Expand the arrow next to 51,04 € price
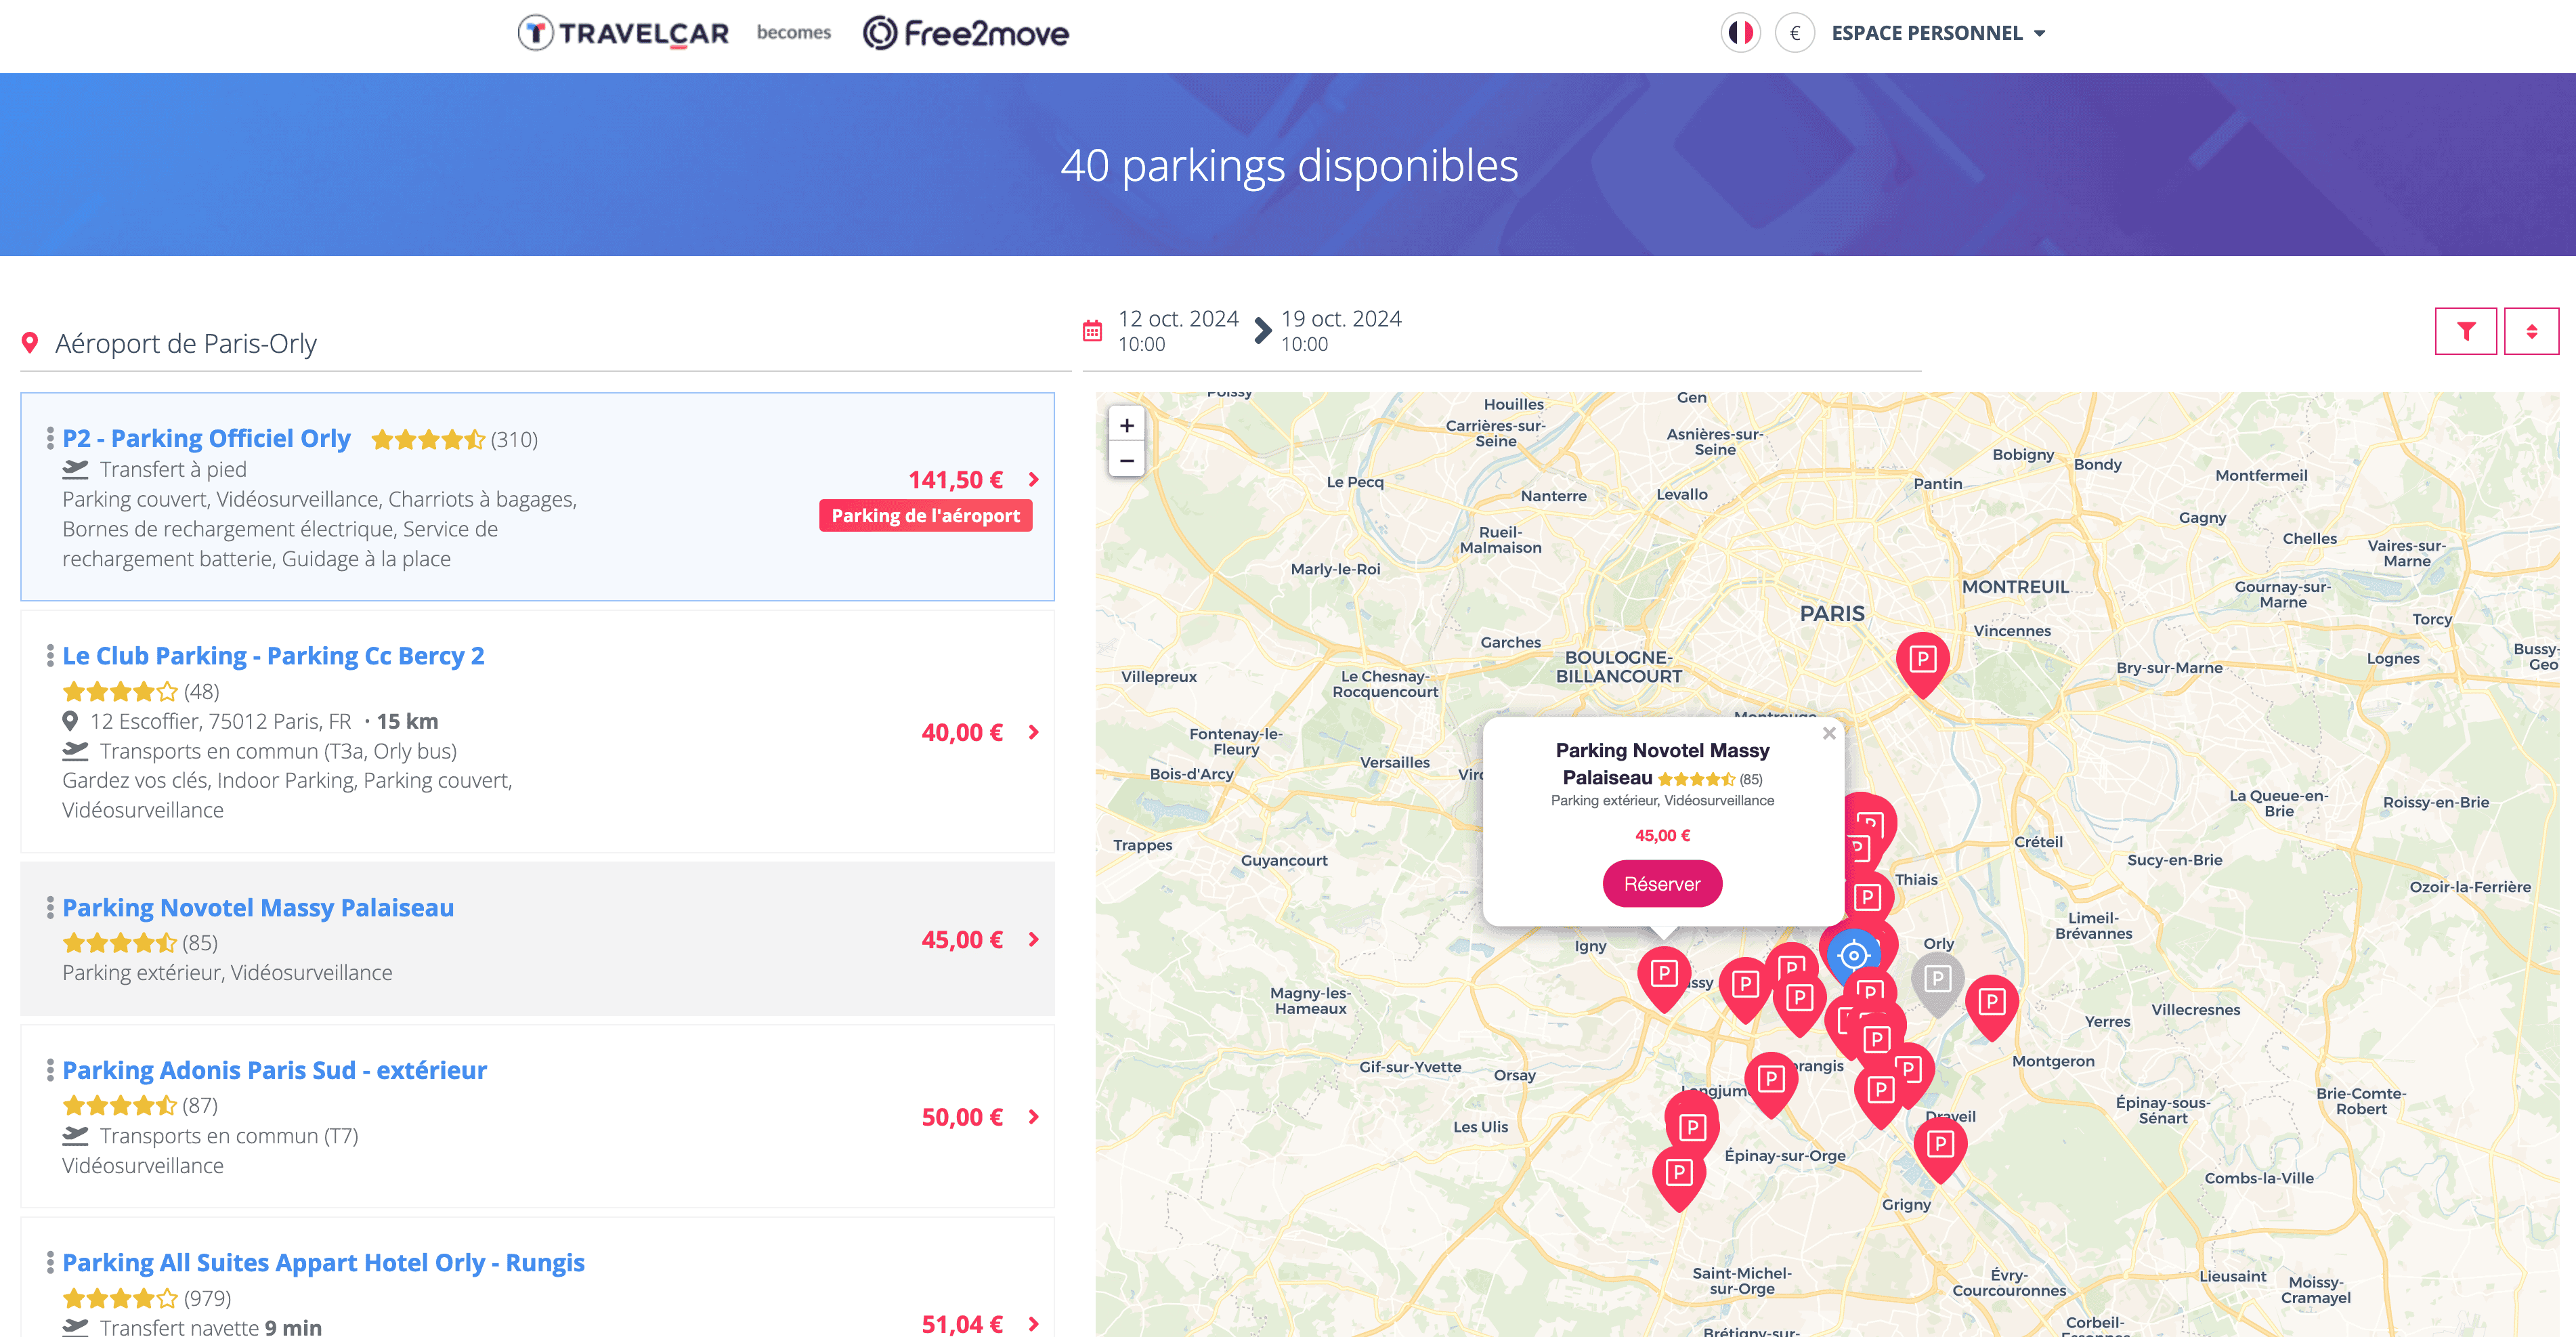The width and height of the screenshot is (2576, 1337). pos(1034,1324)
